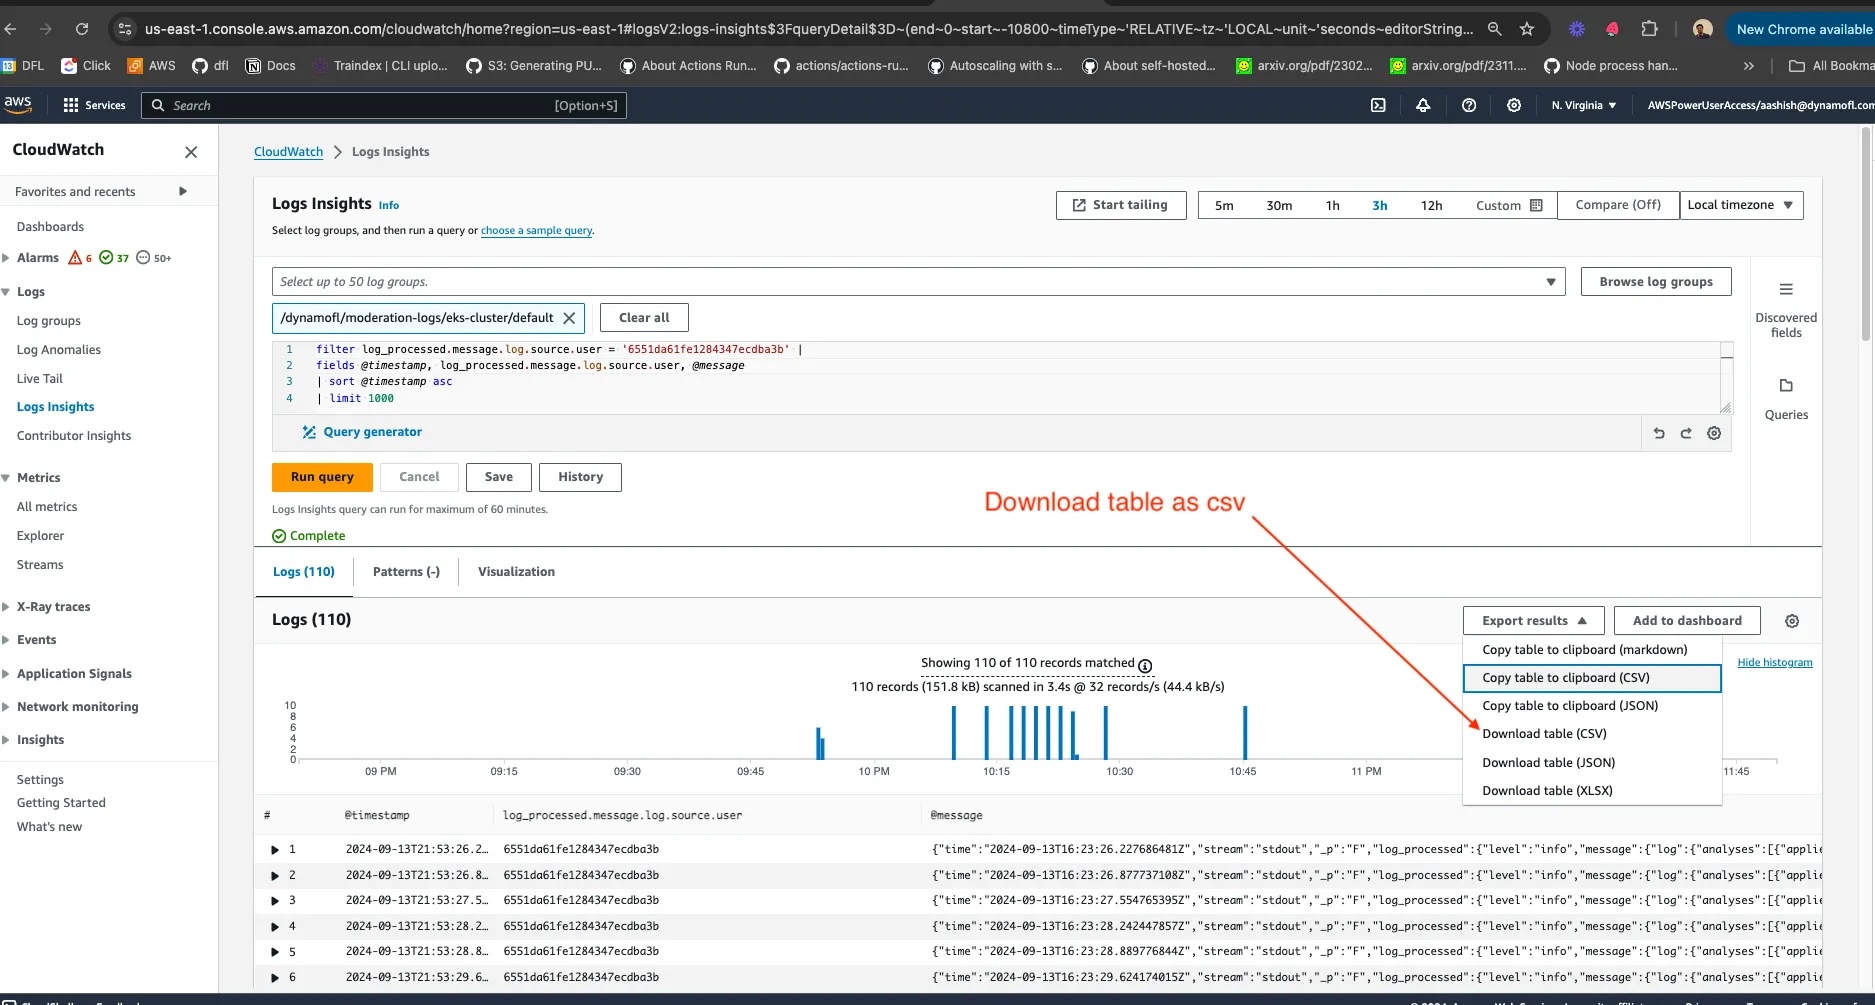Expand Alarms section in sidebar
Image resolution: width=1875 pixels, height=1005 pixels.
click(6, 258)
